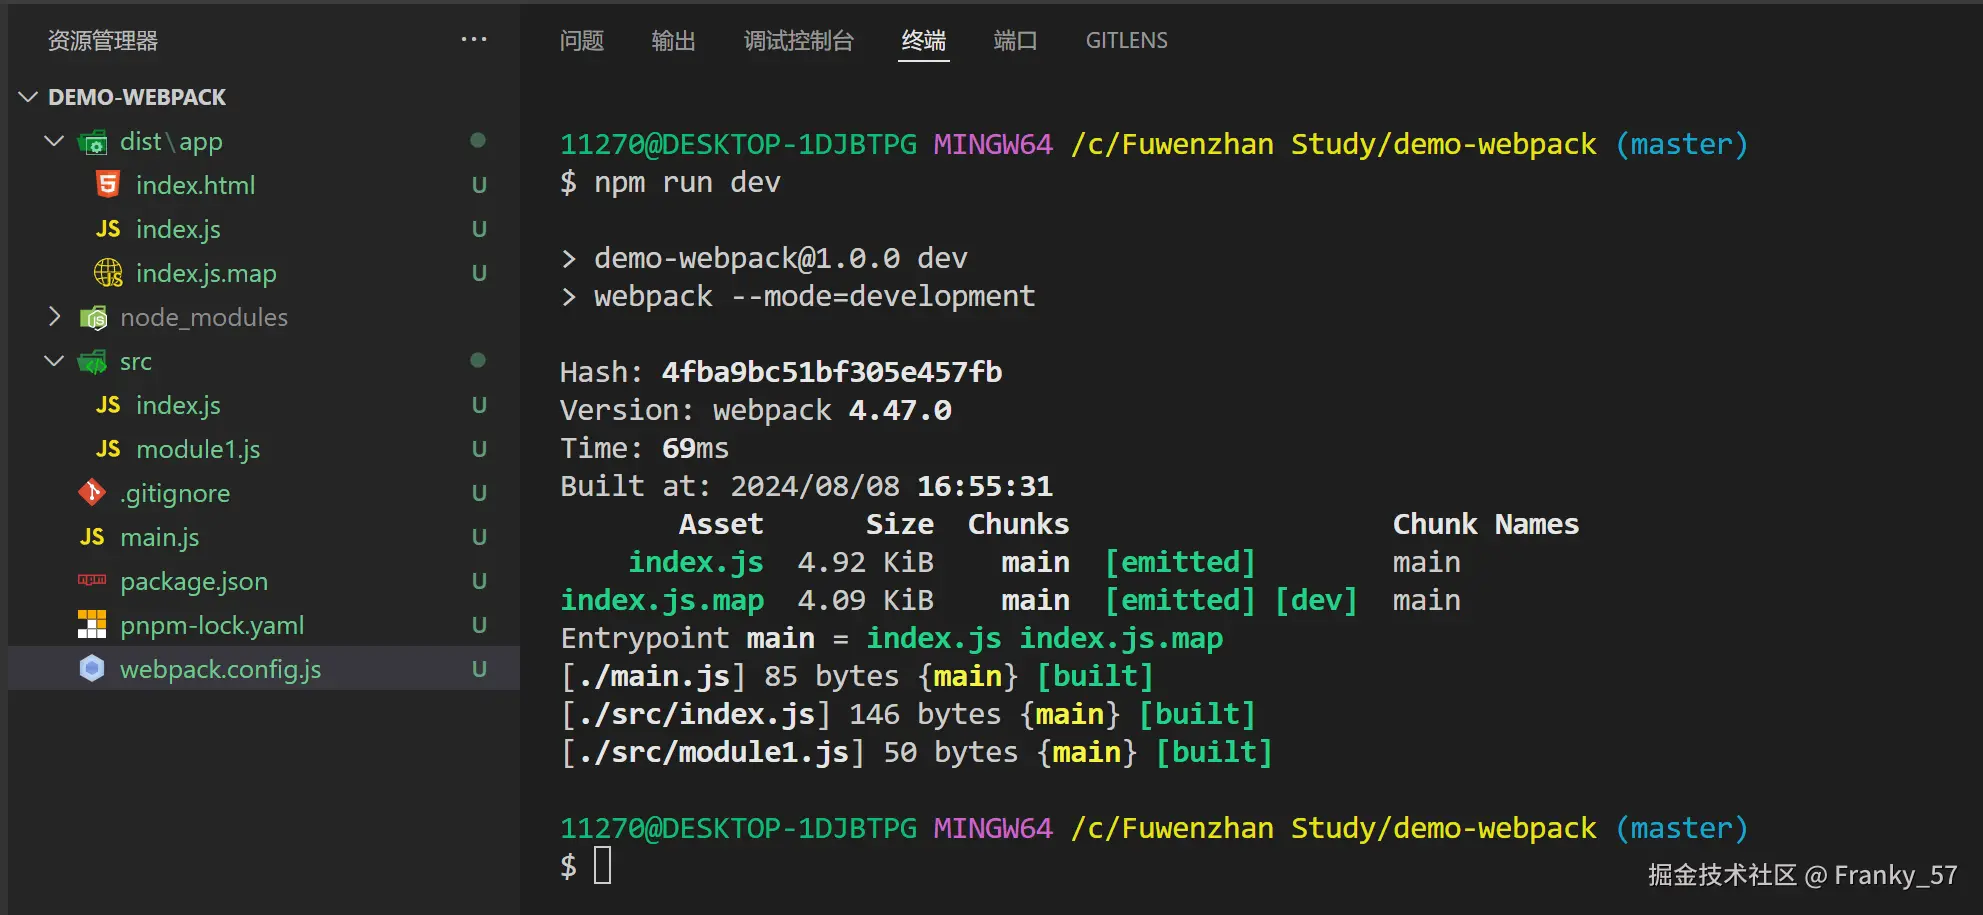Click index.js.map in the Asset column
Viewport: 1983px width, 915px height.
click(x=662, y=600)
